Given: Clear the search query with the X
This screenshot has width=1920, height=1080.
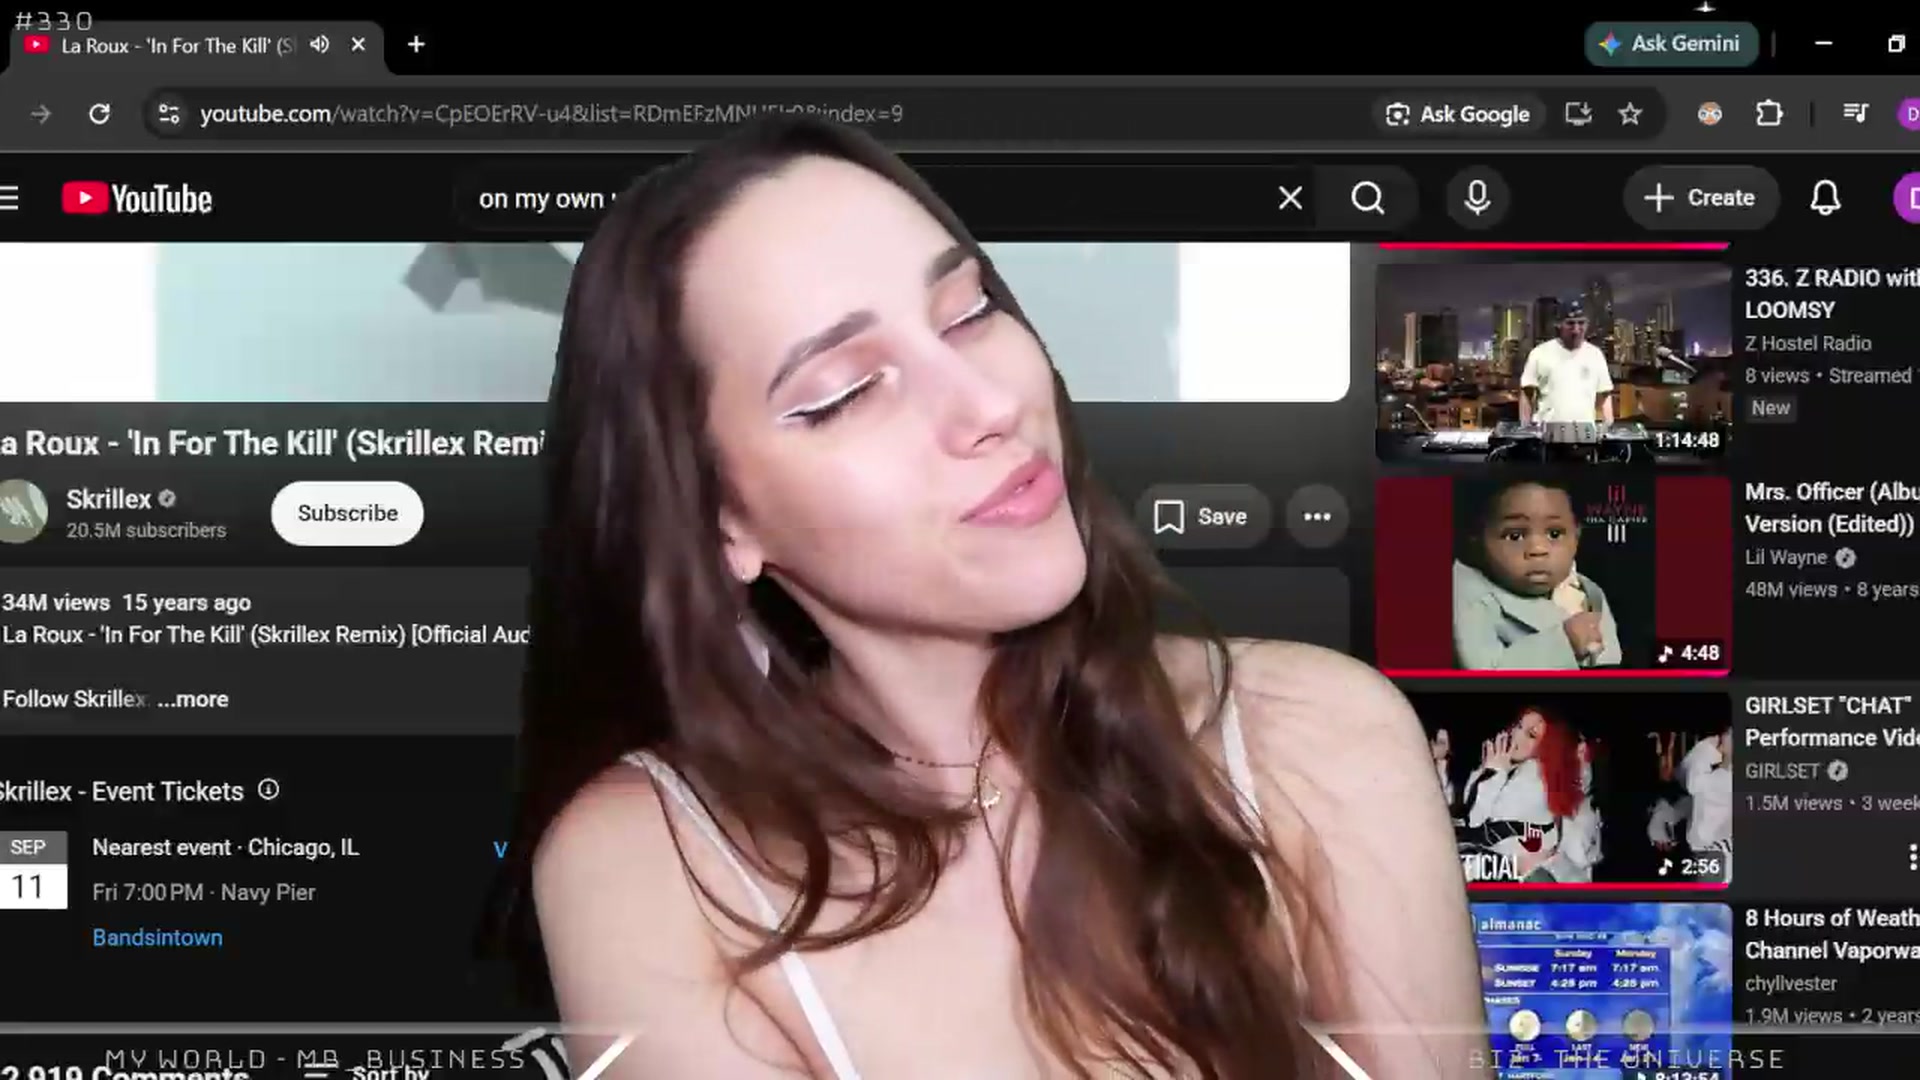Looking at the screenshot, I should tap(1290, 198).
